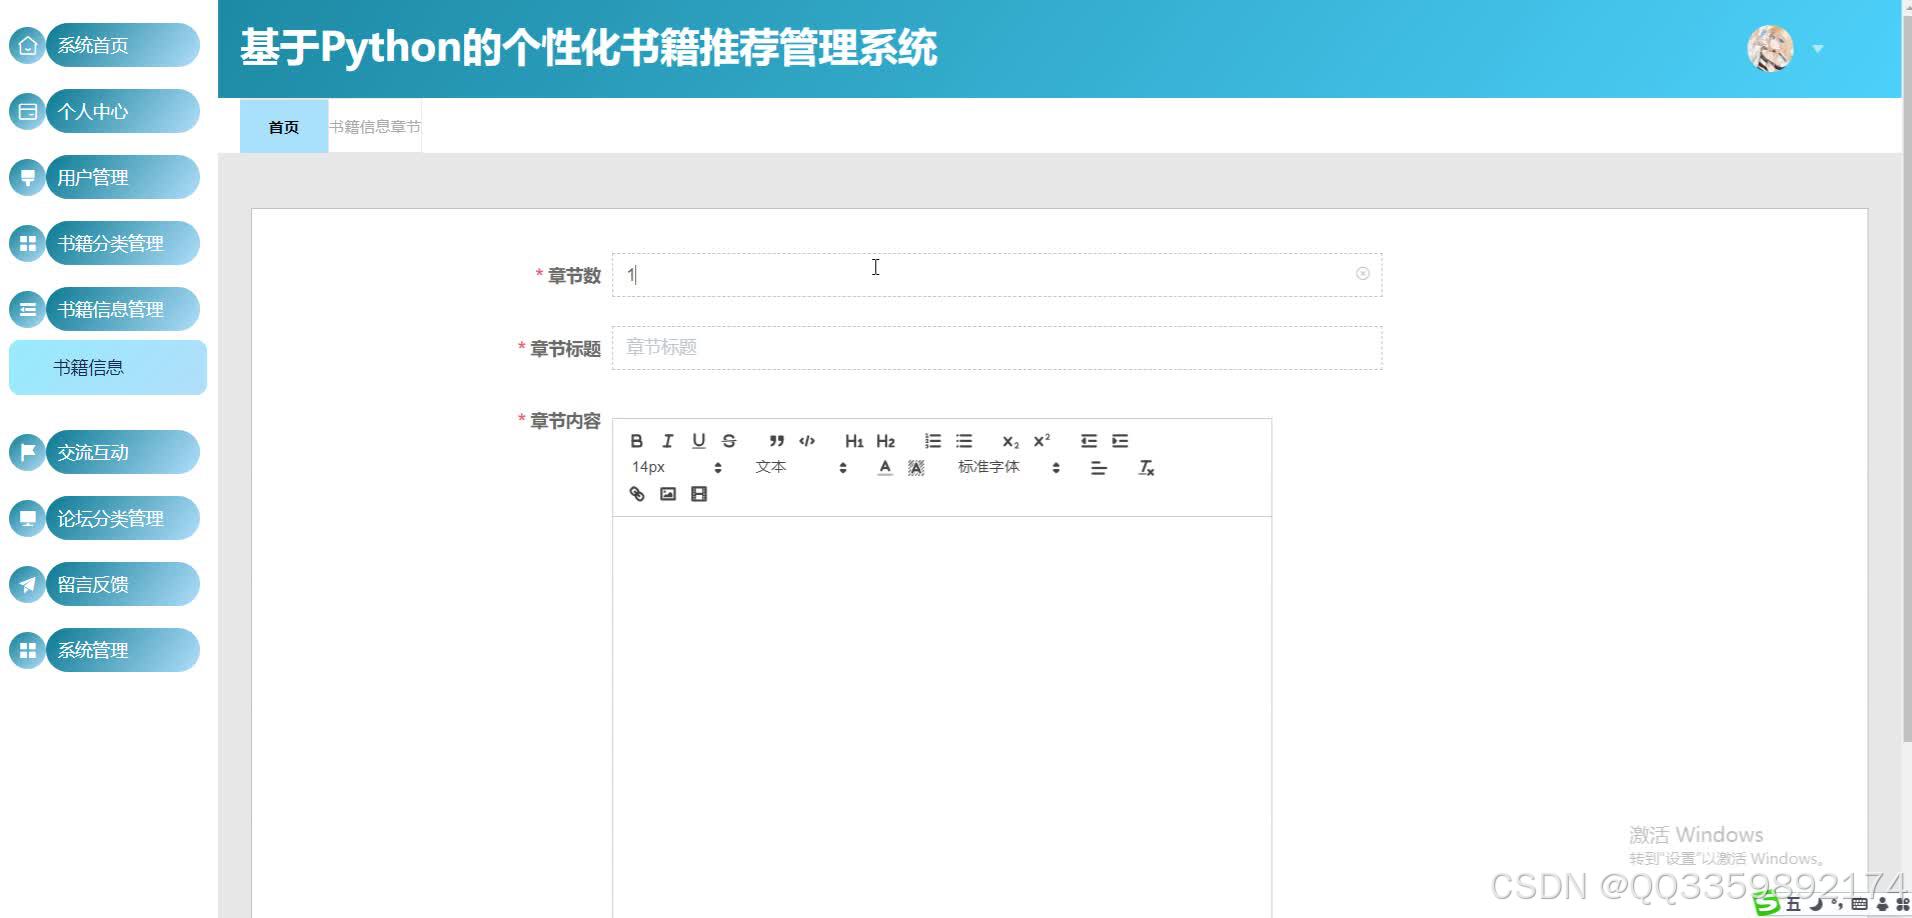
Task: Toggle the ordered list in the editor
Action: [x=932, y=440]
